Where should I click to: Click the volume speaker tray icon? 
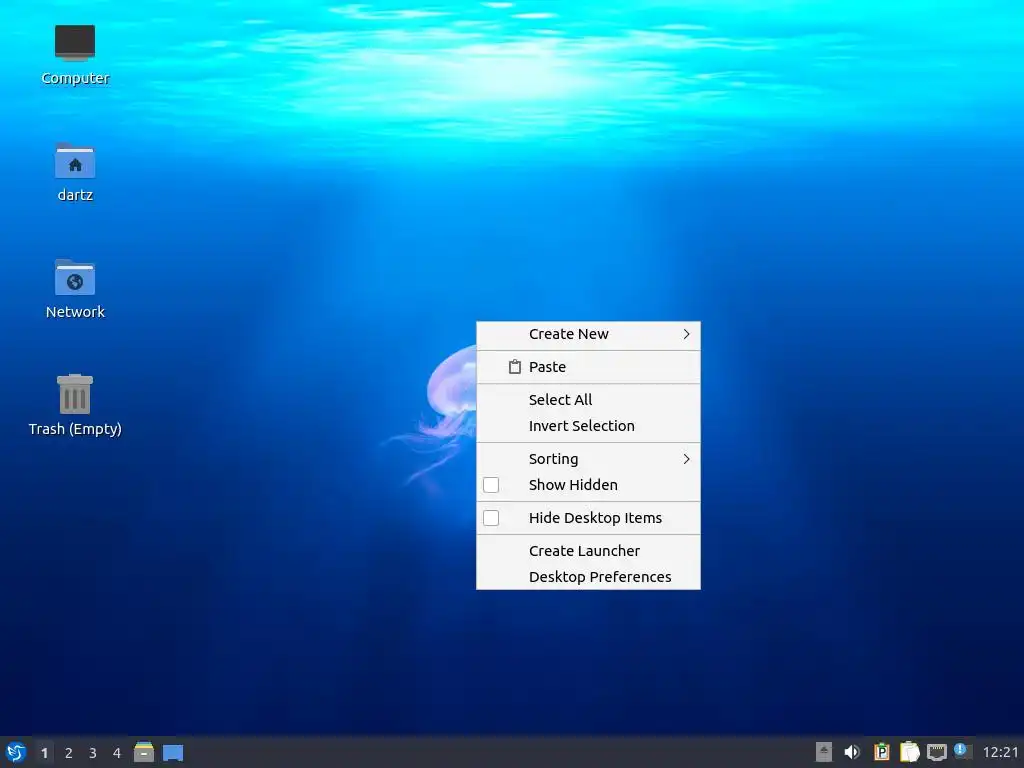click(852, 752)
